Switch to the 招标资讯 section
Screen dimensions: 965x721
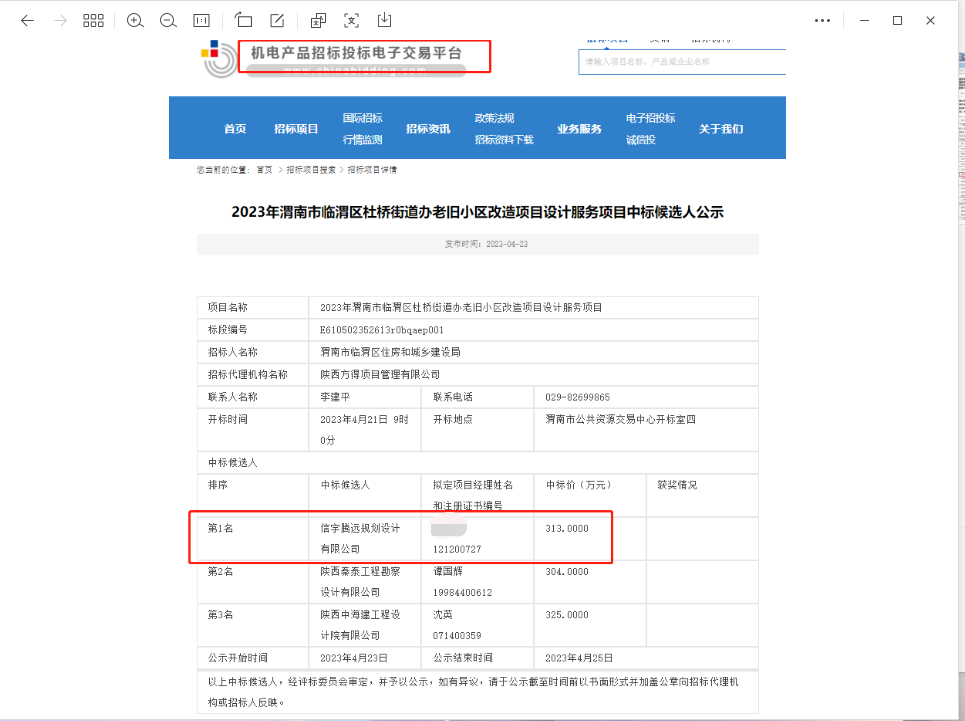click(428, 128)
